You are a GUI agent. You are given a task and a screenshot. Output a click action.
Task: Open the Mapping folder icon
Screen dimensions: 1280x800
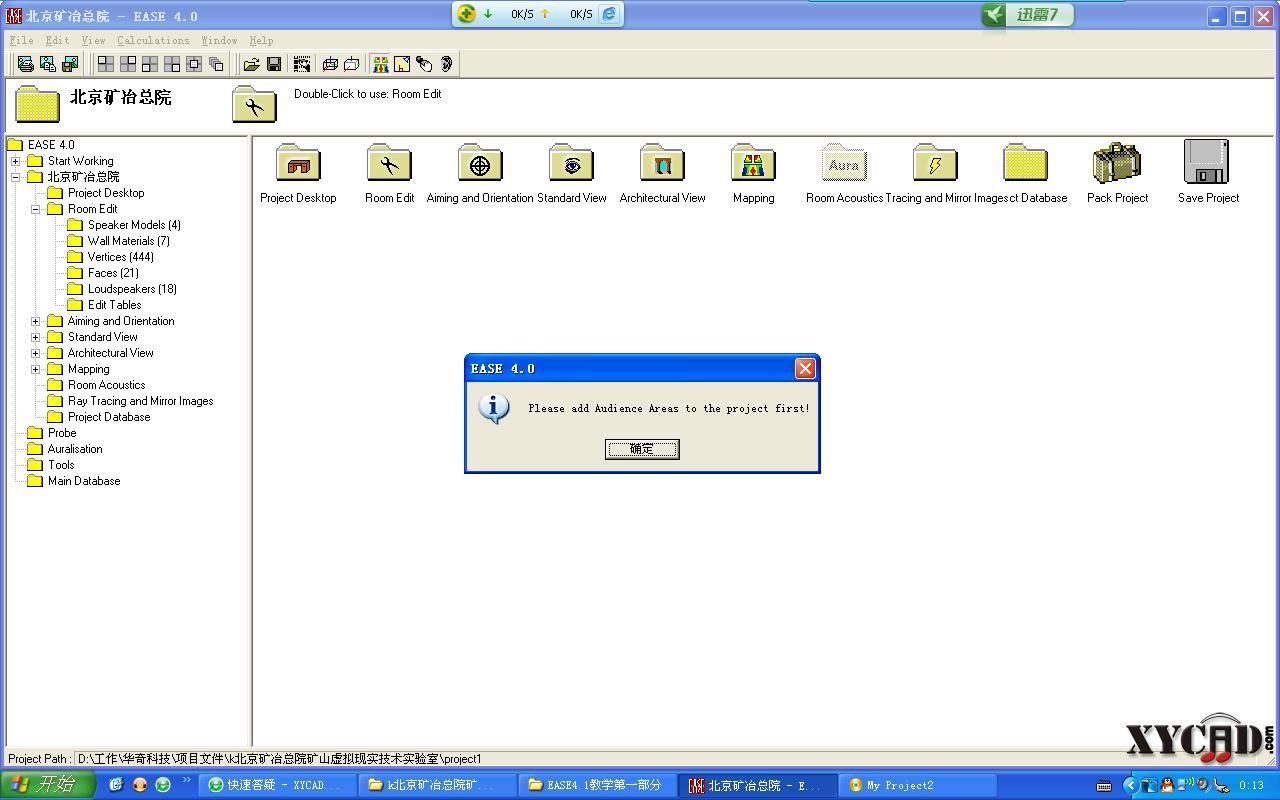753,163
